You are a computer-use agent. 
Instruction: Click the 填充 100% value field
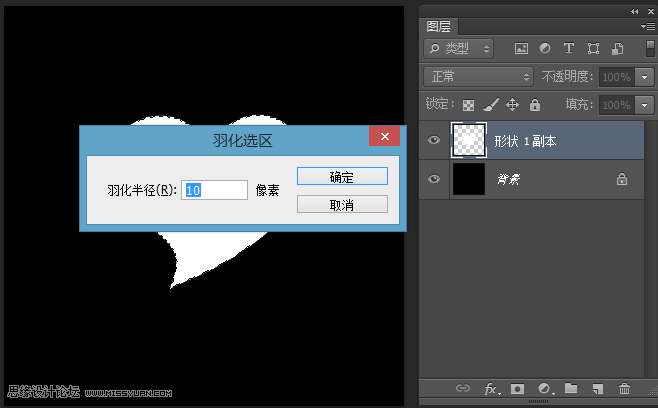[x=617, y=105]
